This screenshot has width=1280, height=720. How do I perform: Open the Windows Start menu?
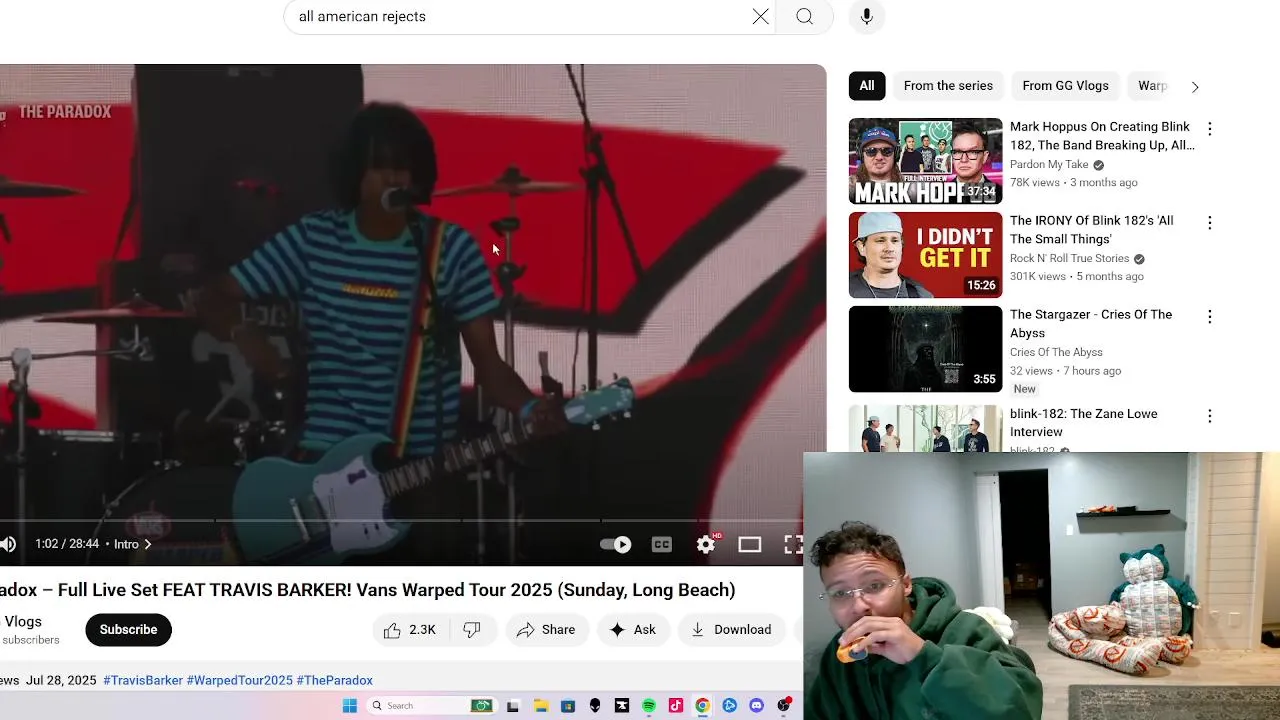(350, 706)
